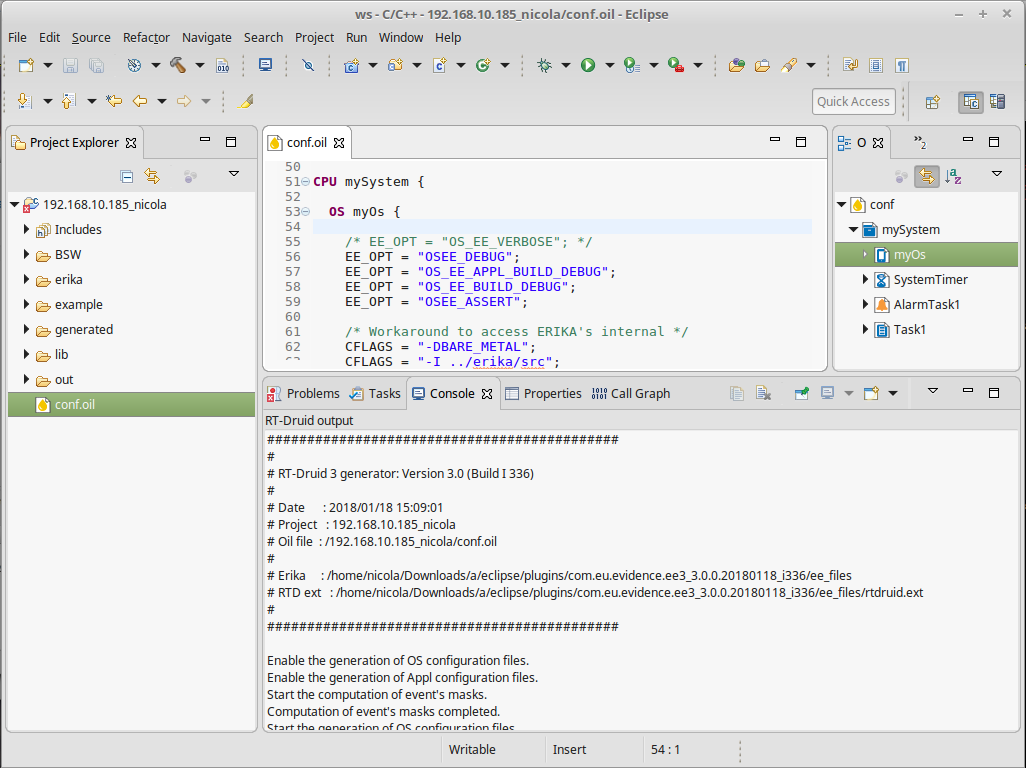Click the Open Type folder icon

point(737,65)
